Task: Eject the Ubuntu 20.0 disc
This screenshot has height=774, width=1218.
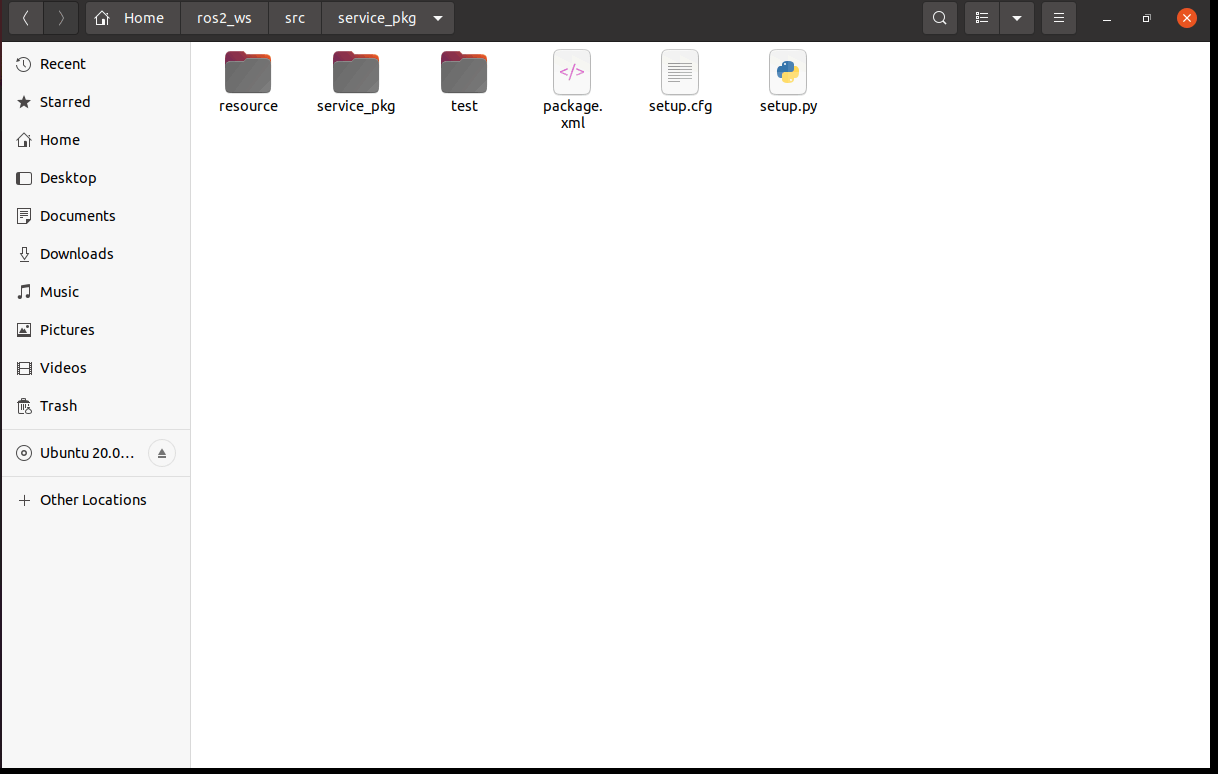Action: point(162,453)
